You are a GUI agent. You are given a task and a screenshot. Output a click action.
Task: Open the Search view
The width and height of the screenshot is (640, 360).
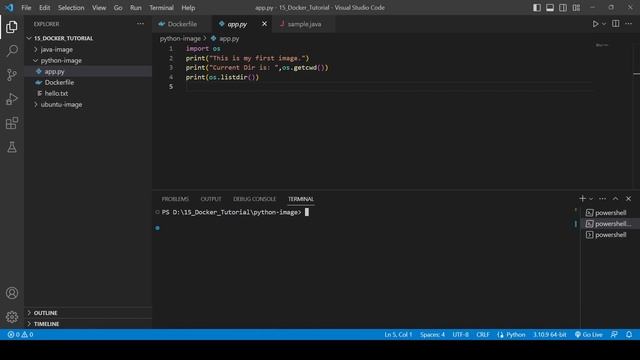(12, 51)
